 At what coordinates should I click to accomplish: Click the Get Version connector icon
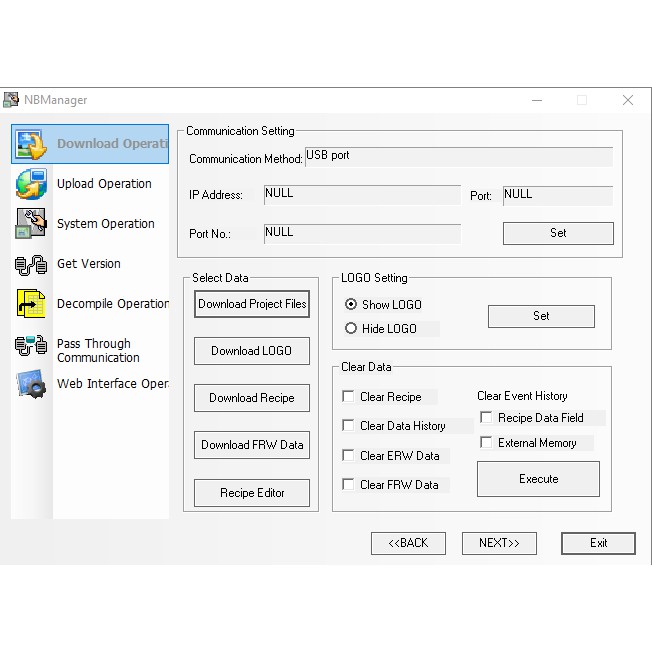point(31,264)
